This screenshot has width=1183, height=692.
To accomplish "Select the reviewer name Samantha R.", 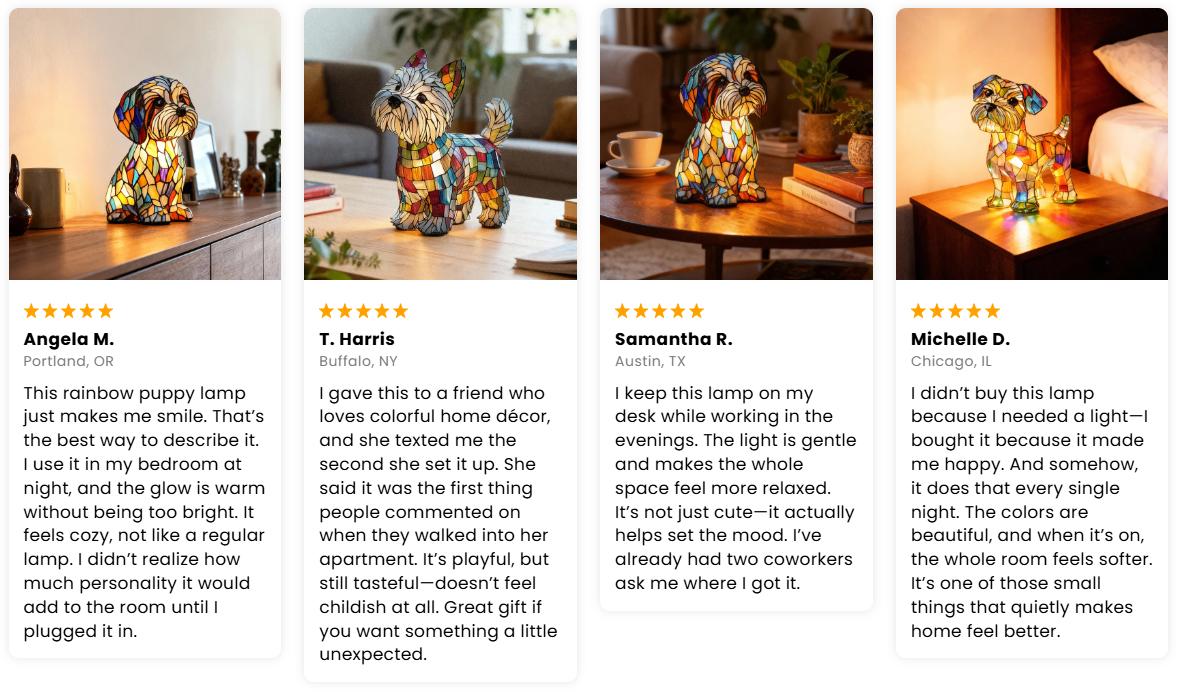I will pyautogui.click(x=674, y=339).
